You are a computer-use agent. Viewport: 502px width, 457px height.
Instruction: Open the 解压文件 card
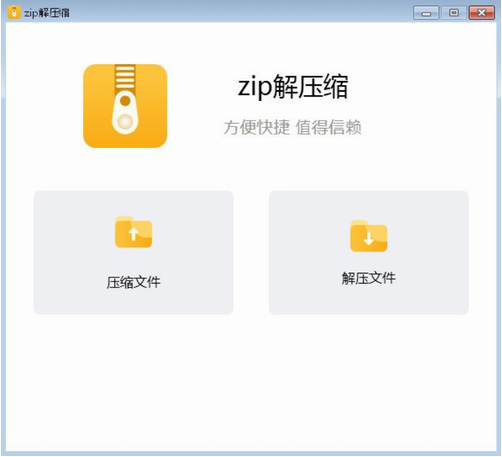[369, 252]
